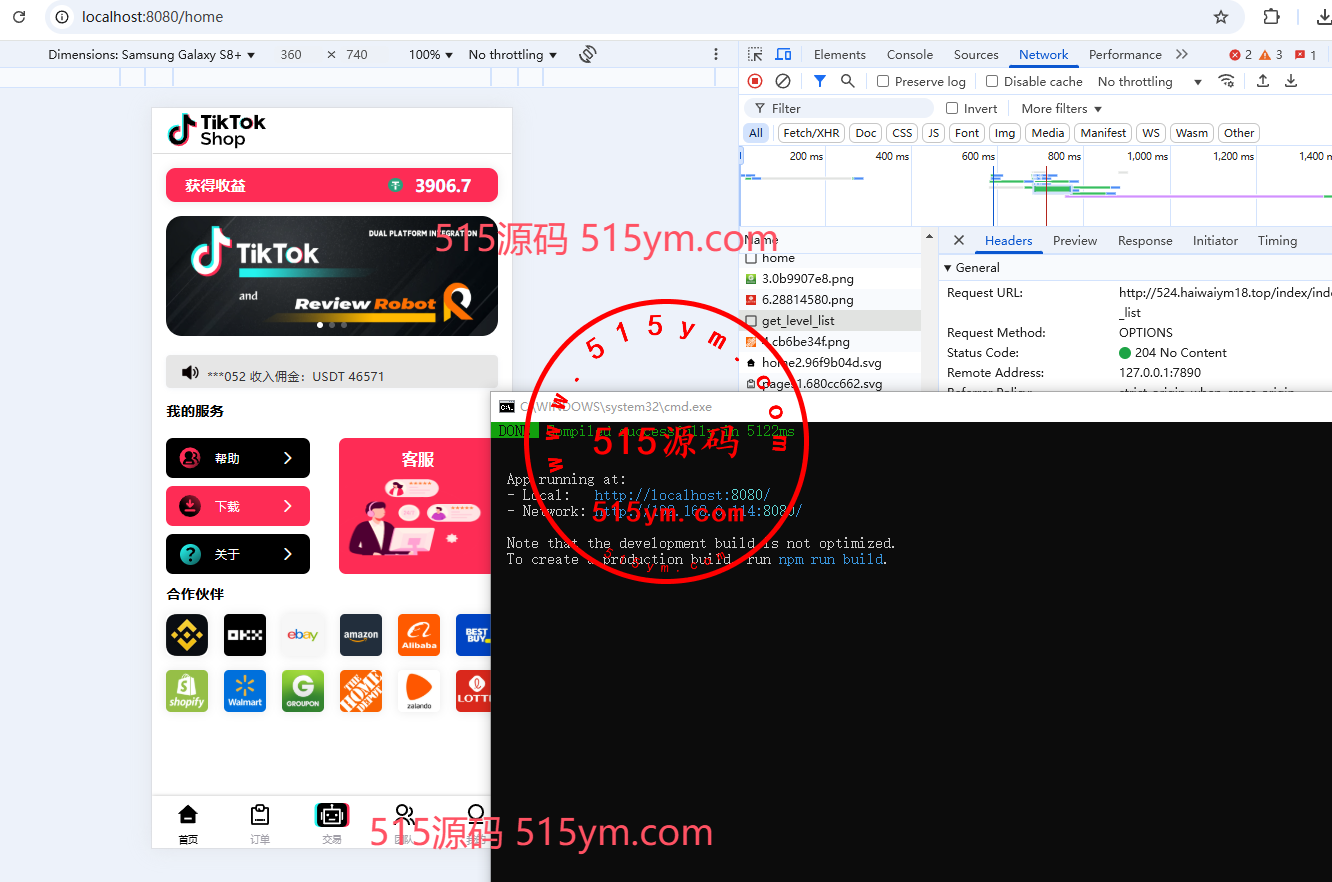This screenshot has width=1332, height=882.
Task: Click the inspect element picker icon
Action: tap(755, 54)
